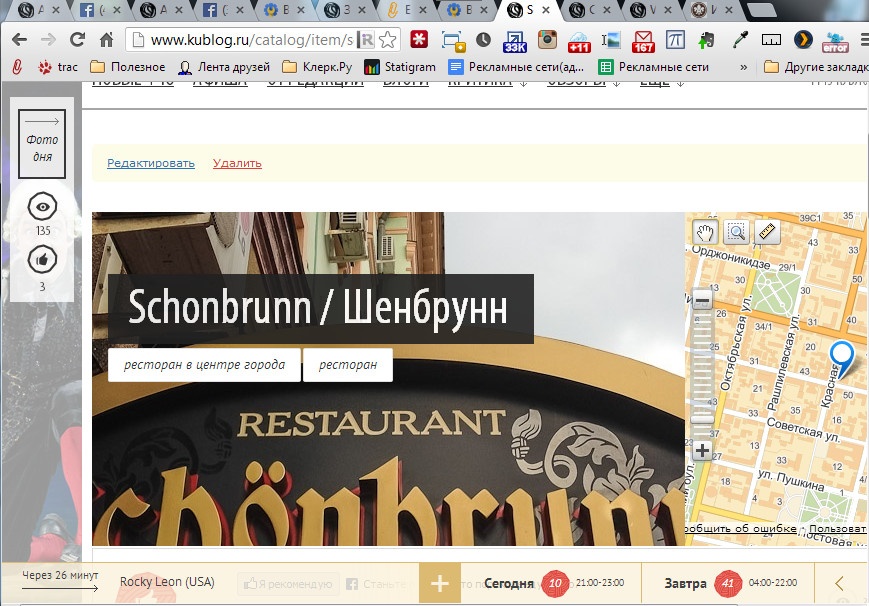Click the ресторан tag button

tap(348, 365)
